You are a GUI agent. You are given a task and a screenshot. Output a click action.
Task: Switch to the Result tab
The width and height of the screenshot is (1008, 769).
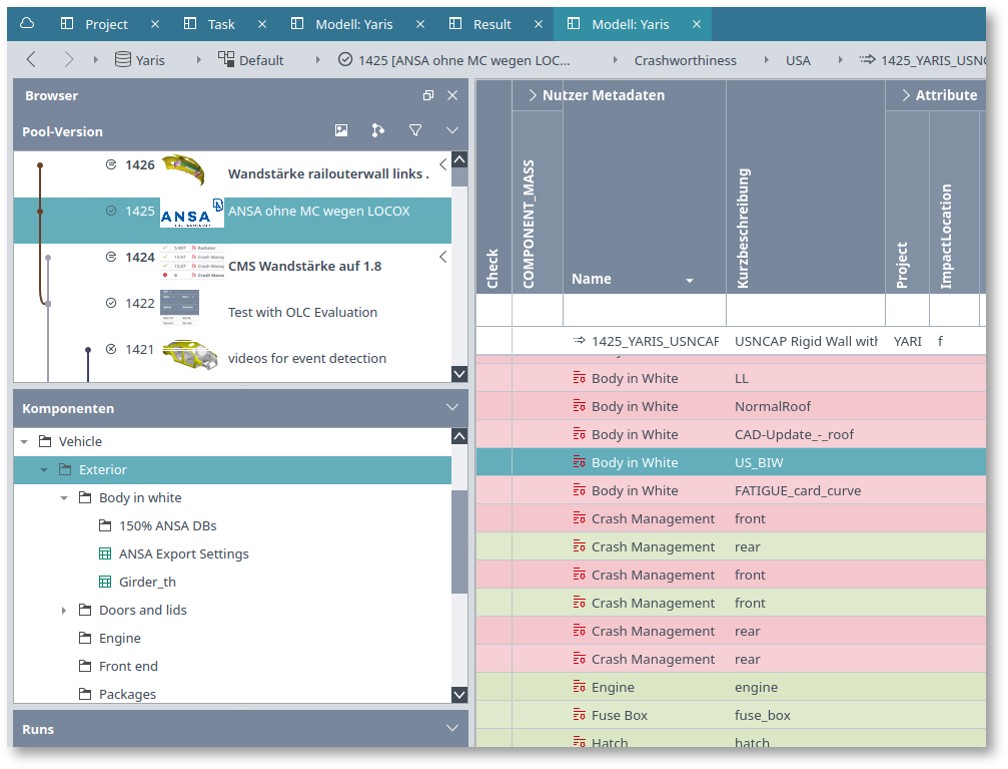[490, 24]
